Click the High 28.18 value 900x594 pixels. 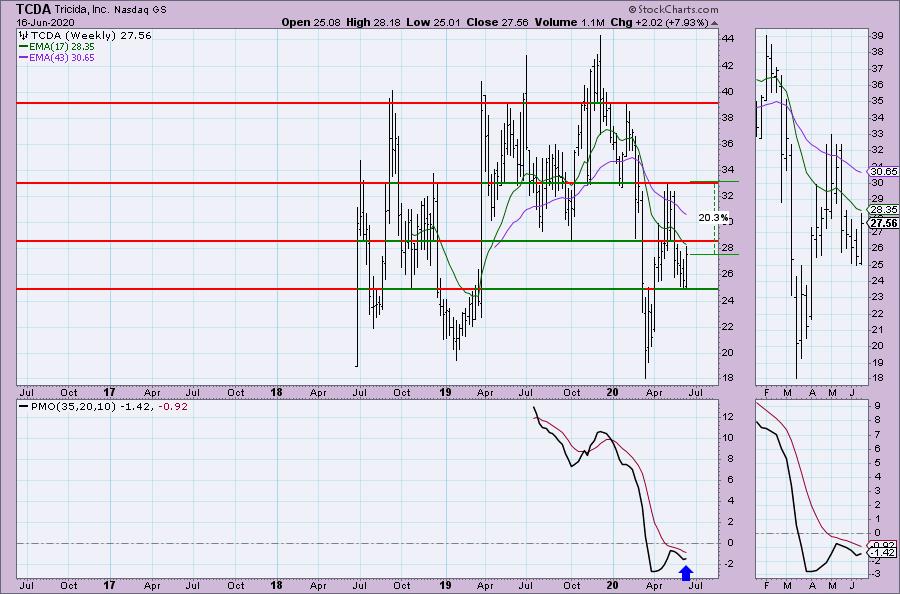click(x=373, y=22)
